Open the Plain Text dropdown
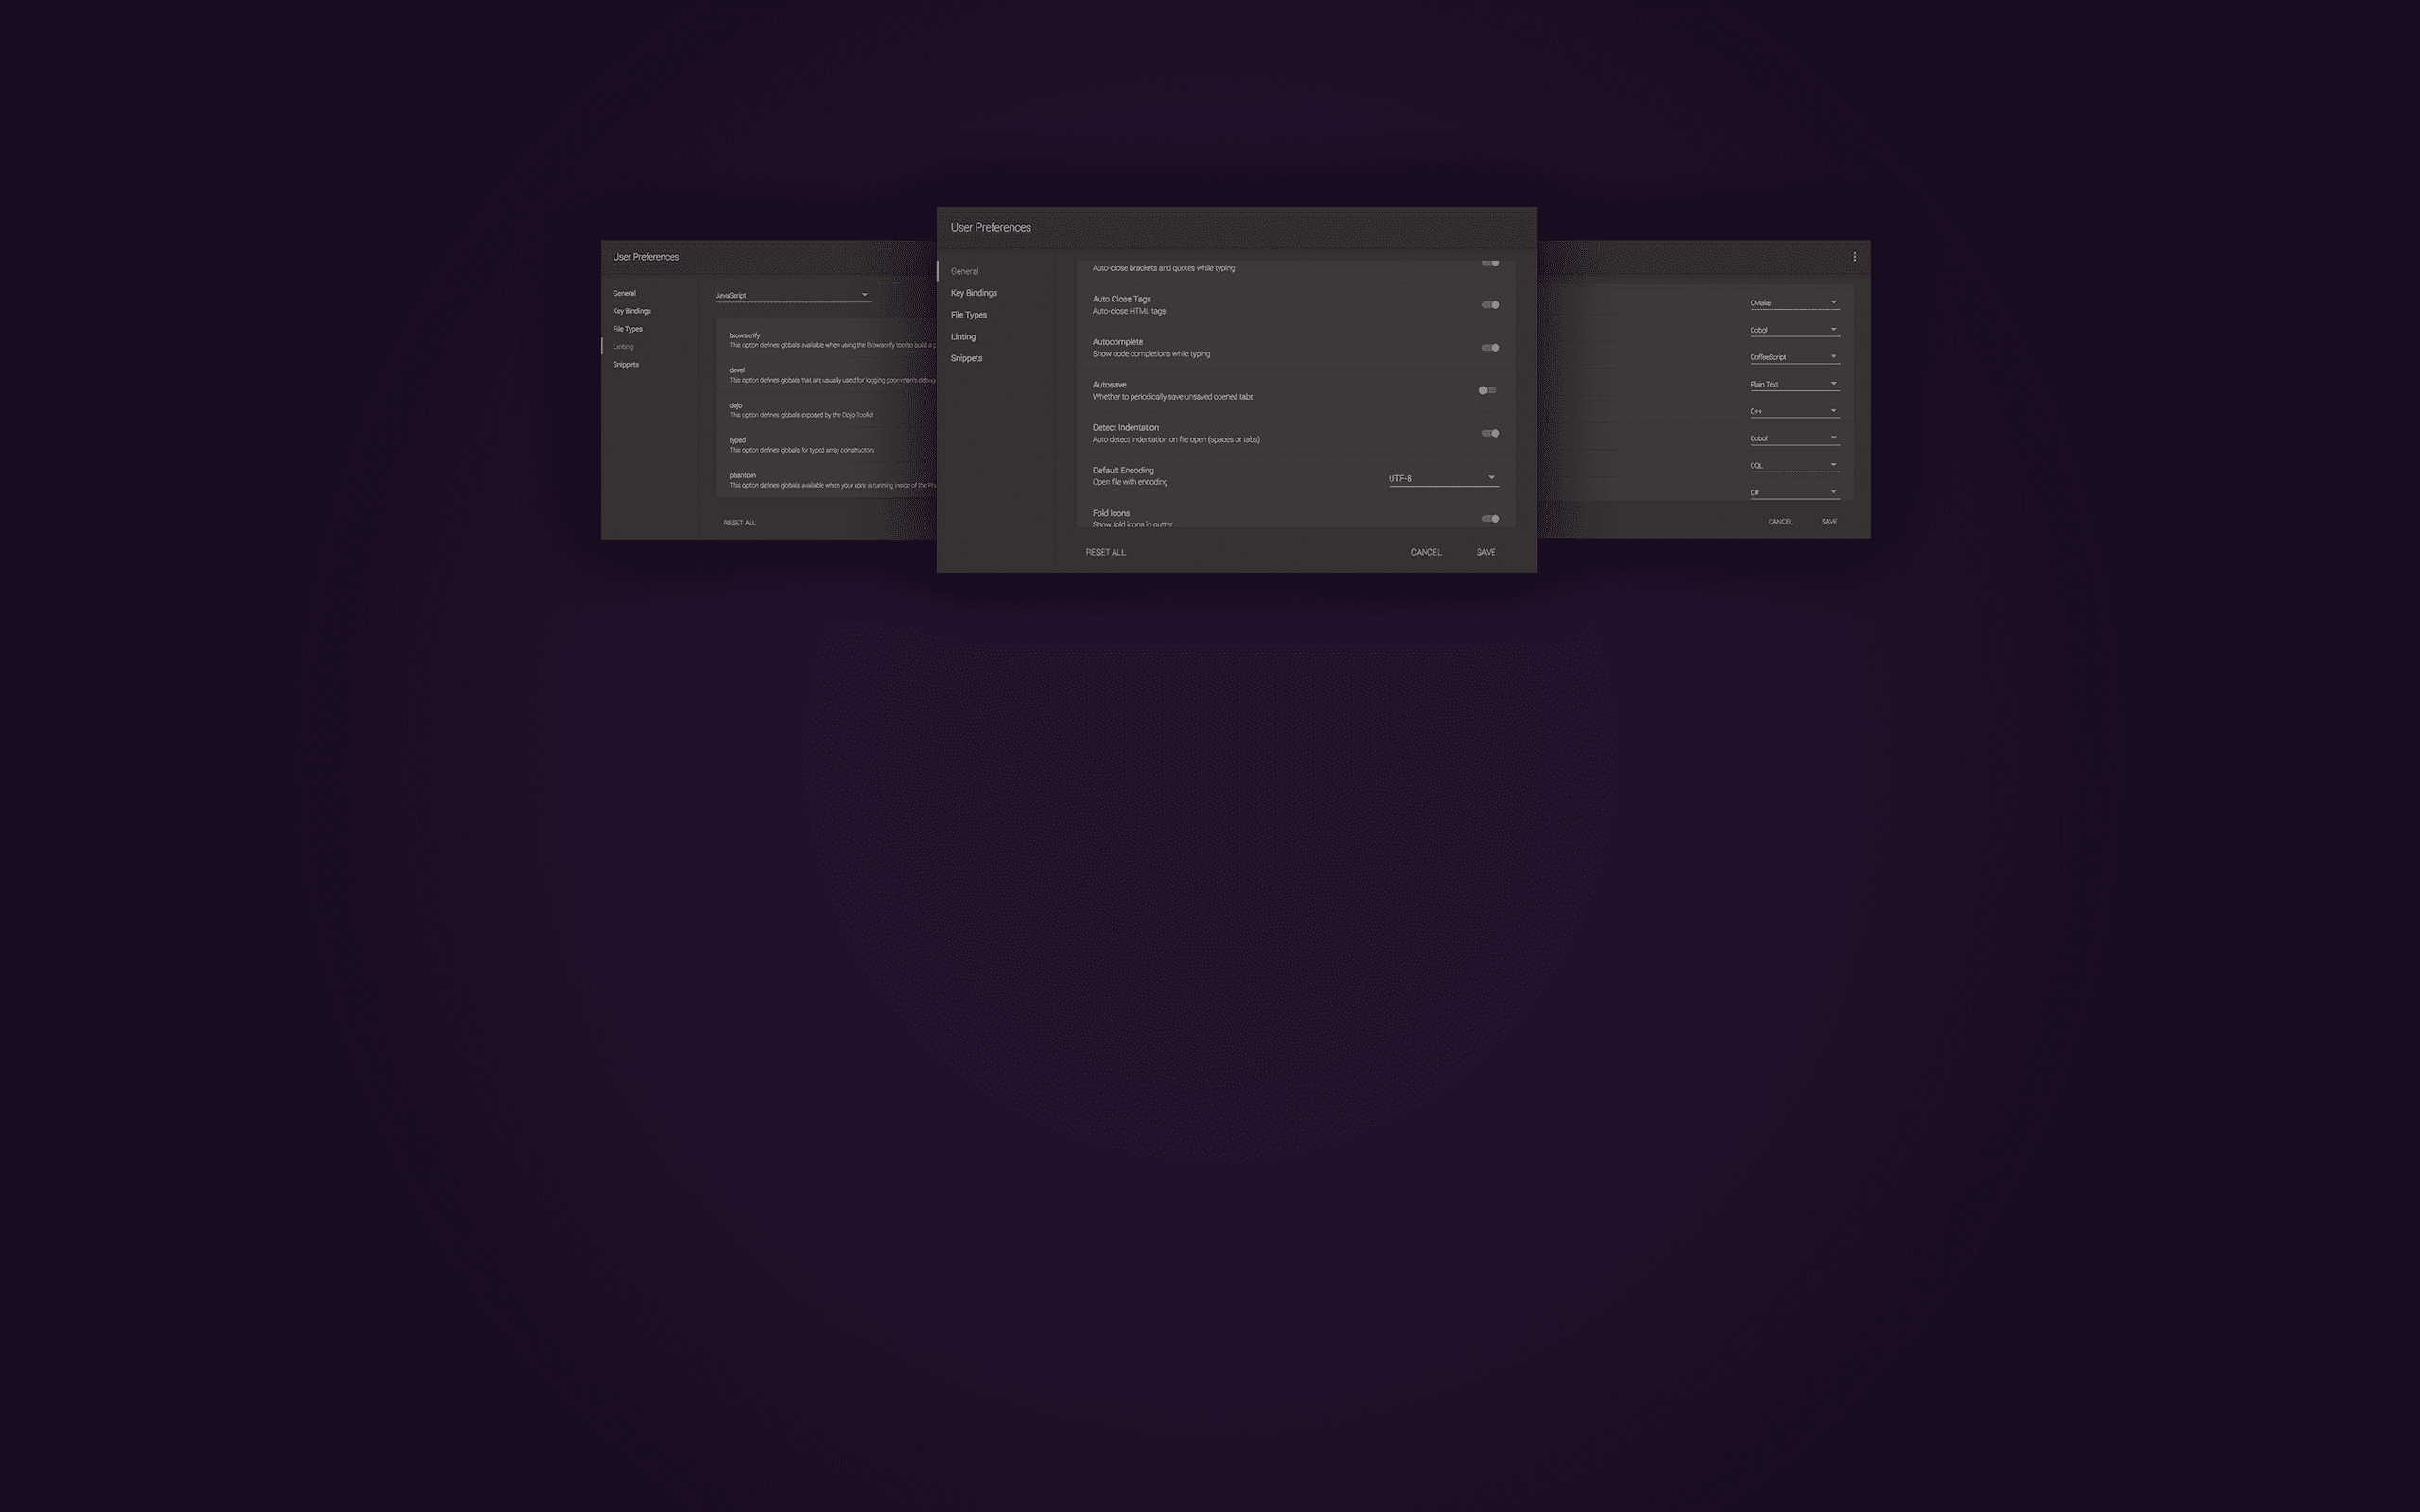This screenshot has width=2420, height=1512. click(x=1793, y=384)
